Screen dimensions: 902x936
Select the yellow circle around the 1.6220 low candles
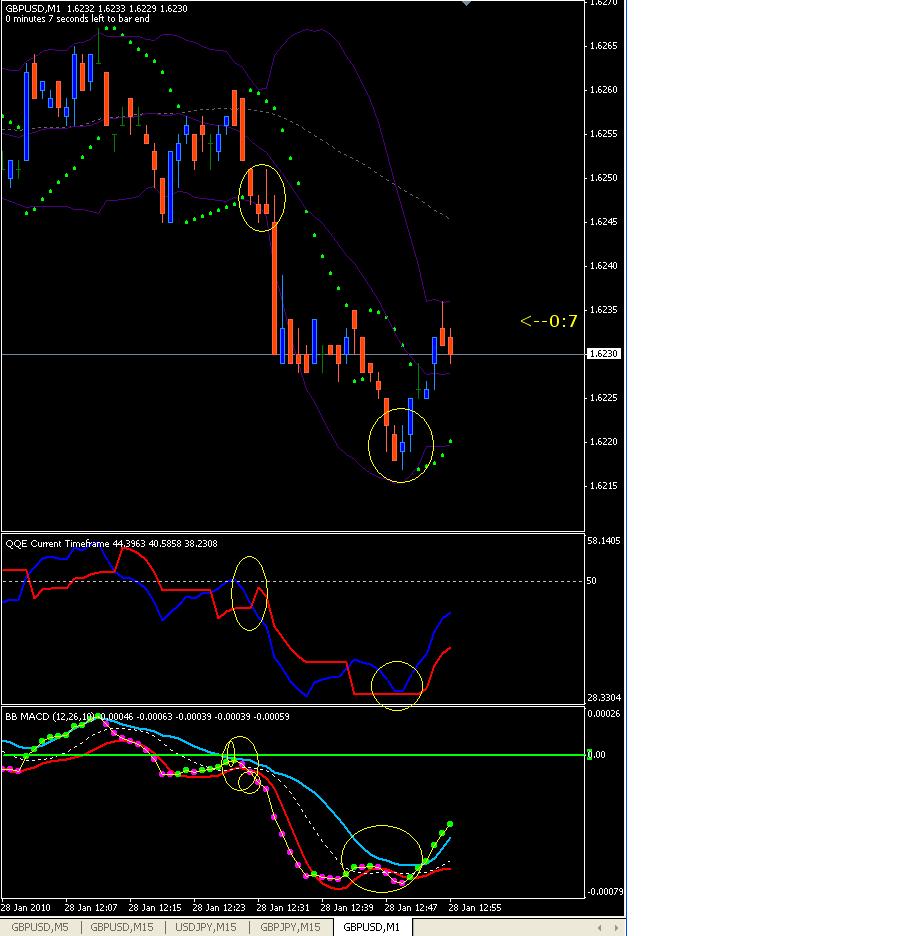click(x=401, y=445)
